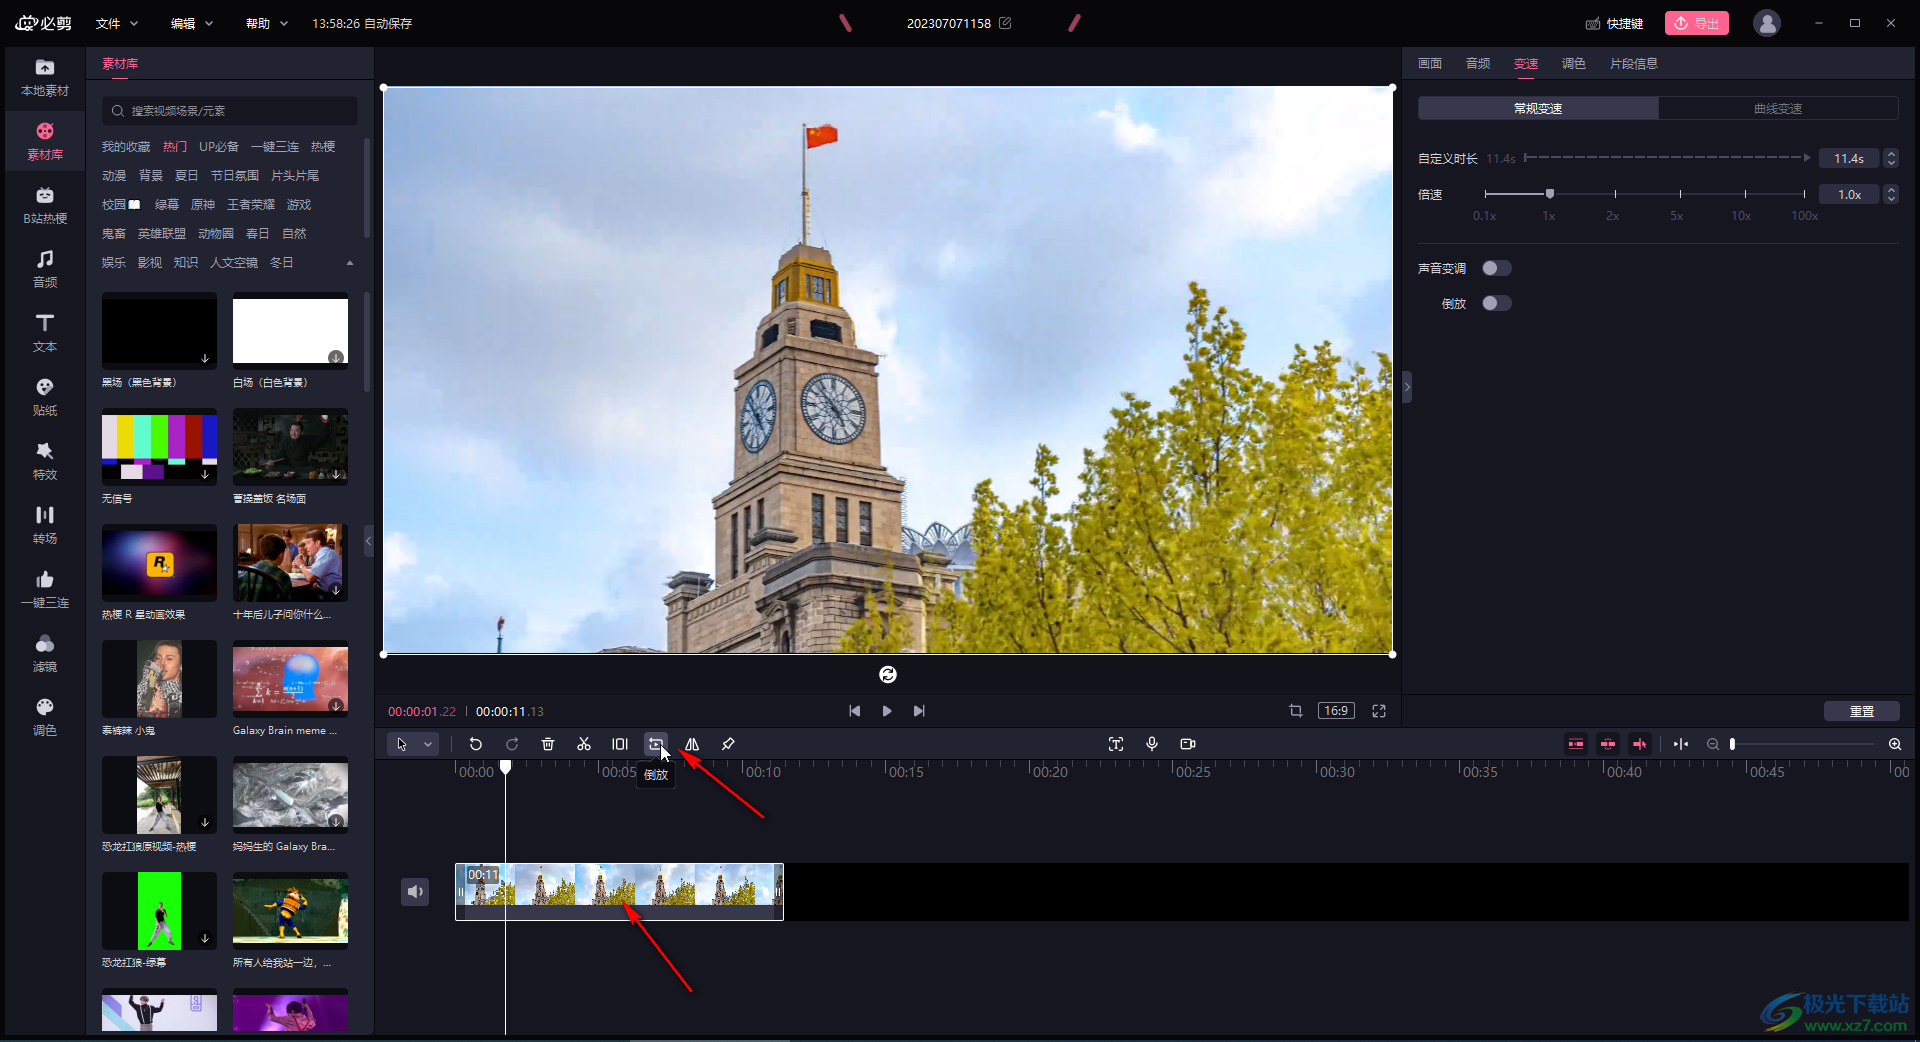
Task: Switch to the 片段信息 tab
Action: tap(1634, 64)
